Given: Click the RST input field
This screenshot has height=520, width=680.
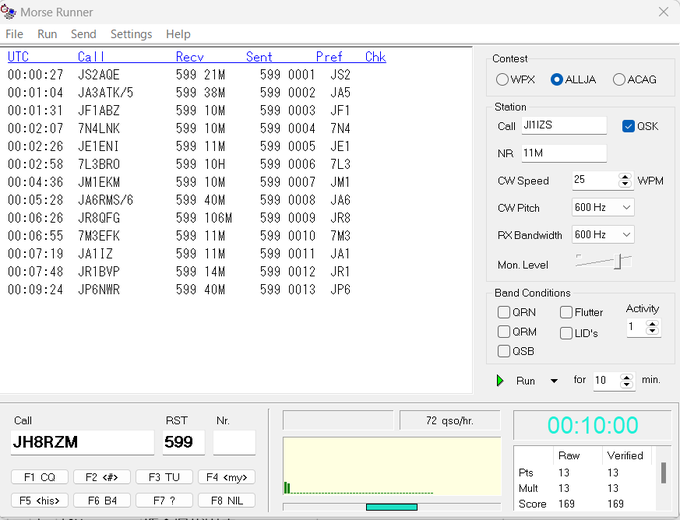Looking at the screenshot, I should [x=183, y=442].
